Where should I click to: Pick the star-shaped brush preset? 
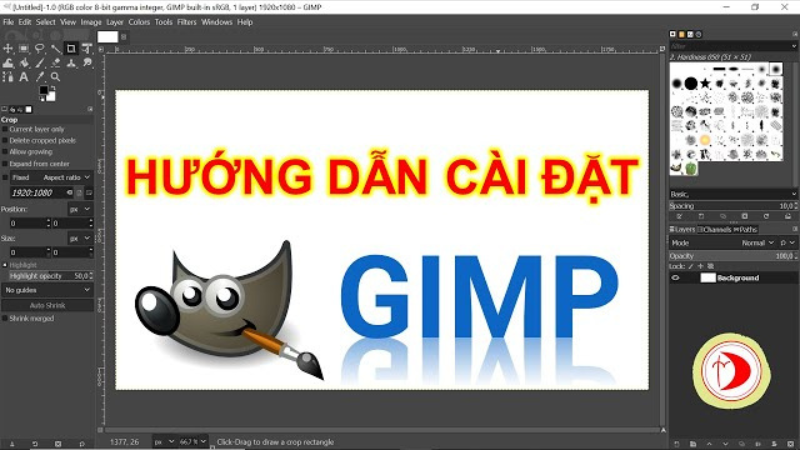coord(707,82)
